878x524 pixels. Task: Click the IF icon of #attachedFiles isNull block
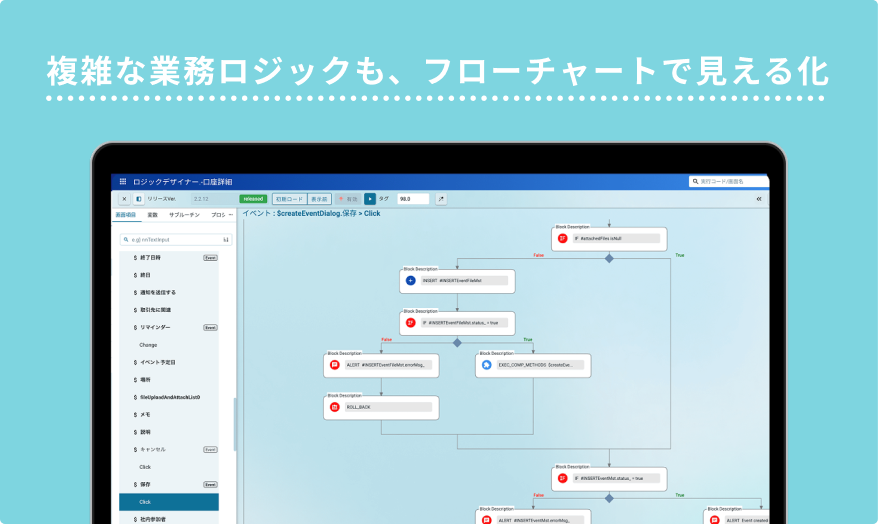[x=563, y=238]
